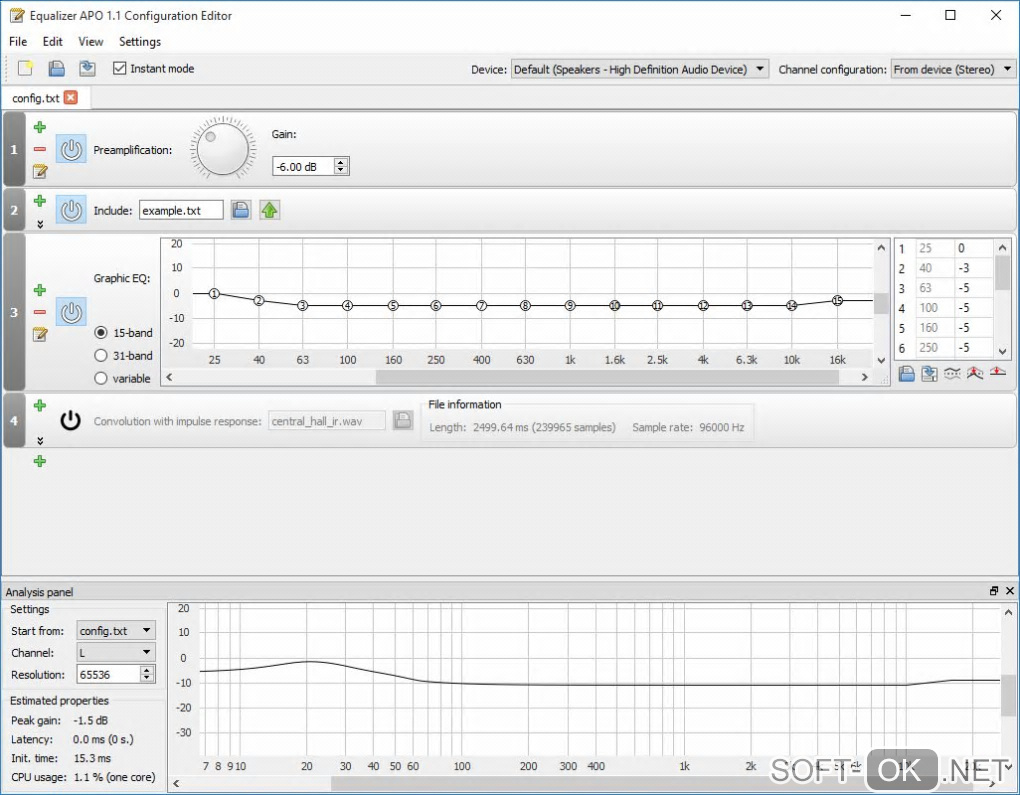Add a filter above Graphic EQ row

tap(40, 290)
